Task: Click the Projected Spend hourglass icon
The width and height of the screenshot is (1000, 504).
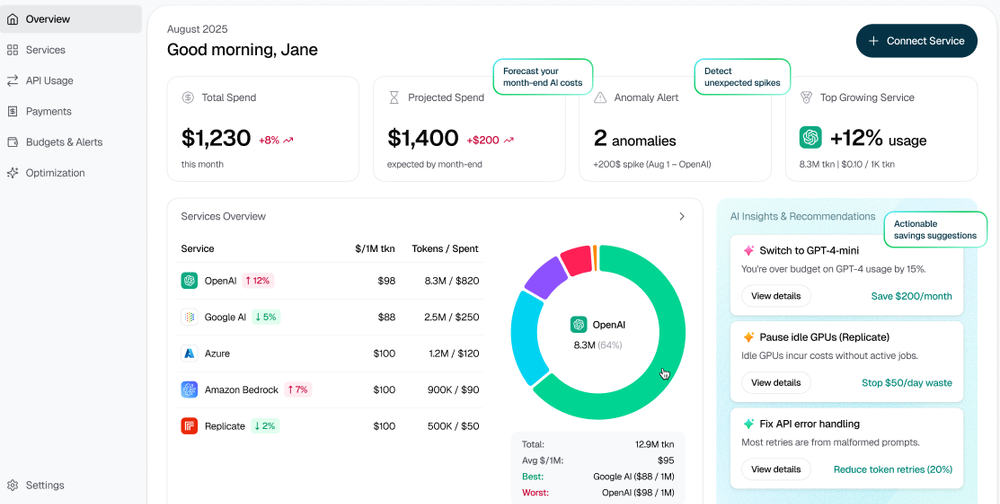Action: pos(394,98)
